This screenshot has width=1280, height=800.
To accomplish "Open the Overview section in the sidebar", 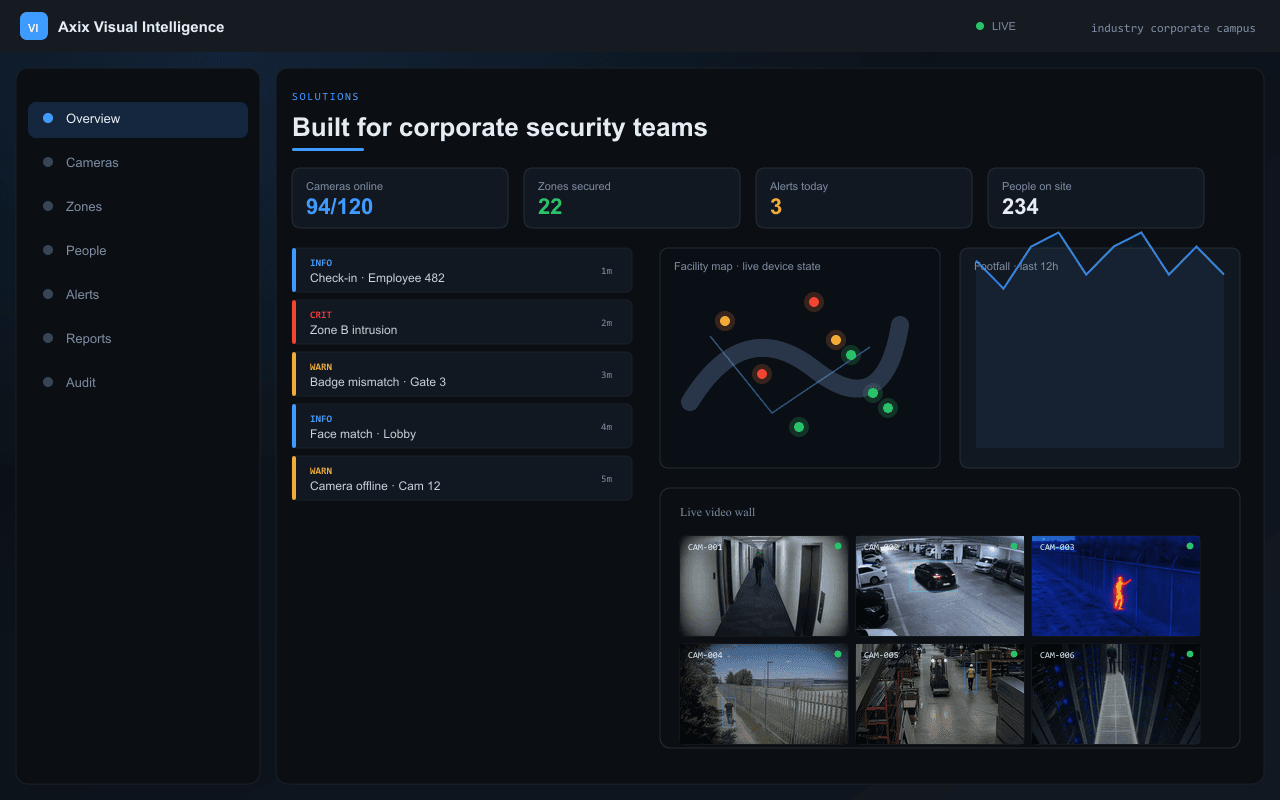I will click(138, 119).
